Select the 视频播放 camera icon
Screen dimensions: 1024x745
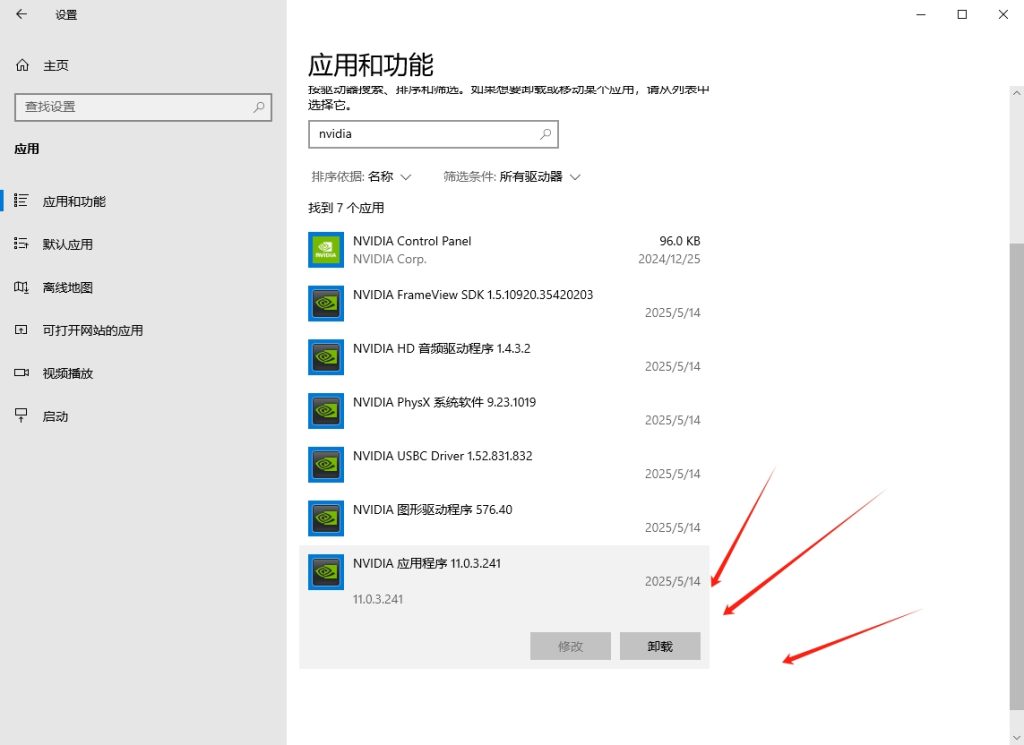click(x=21, y=373)
